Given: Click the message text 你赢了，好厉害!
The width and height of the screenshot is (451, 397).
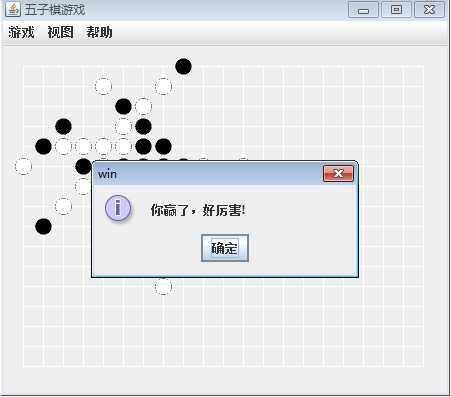Looking at the screenshot, I should coord(198,210).
